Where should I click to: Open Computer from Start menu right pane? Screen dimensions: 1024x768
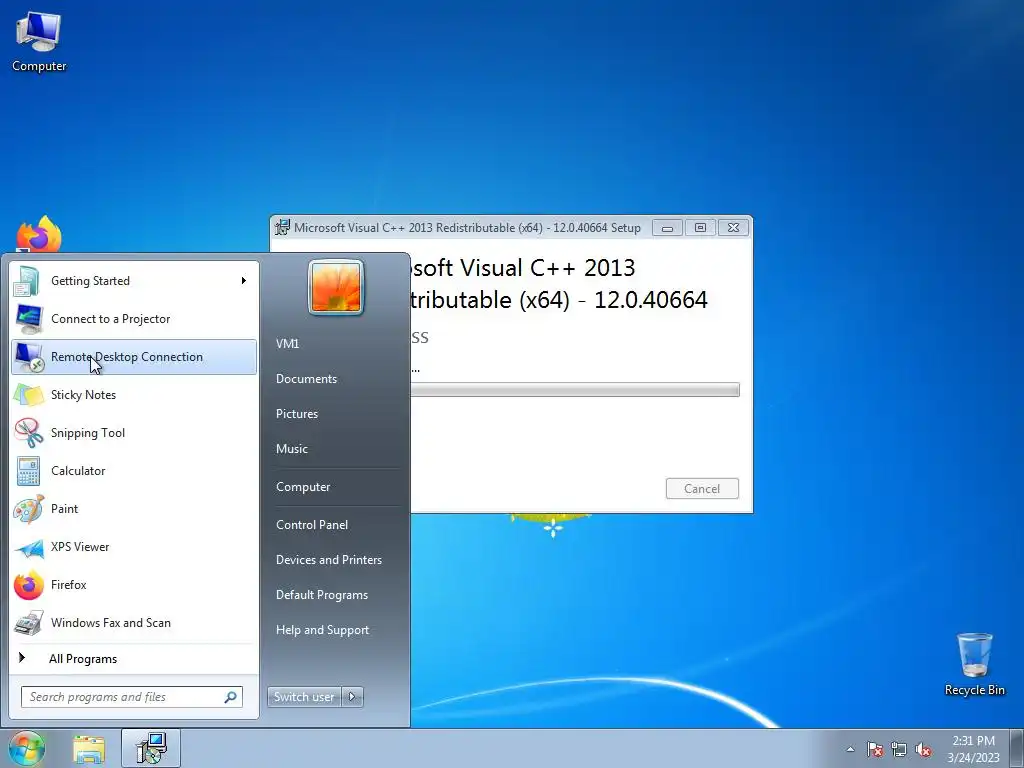(x=303, y=487)
